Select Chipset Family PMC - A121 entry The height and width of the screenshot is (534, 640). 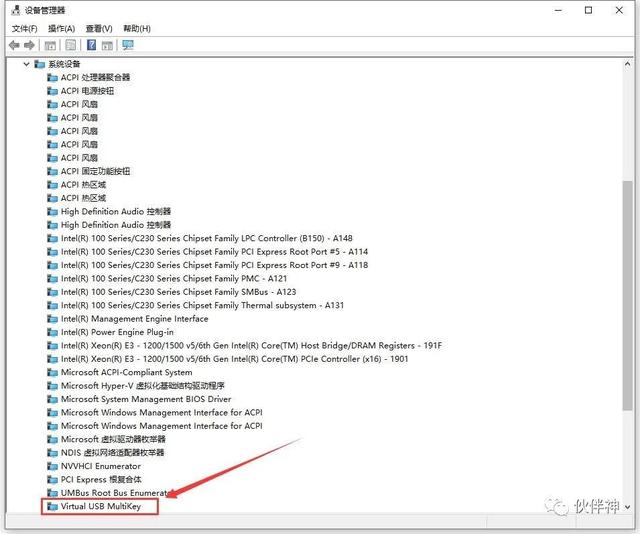(174, 278)
